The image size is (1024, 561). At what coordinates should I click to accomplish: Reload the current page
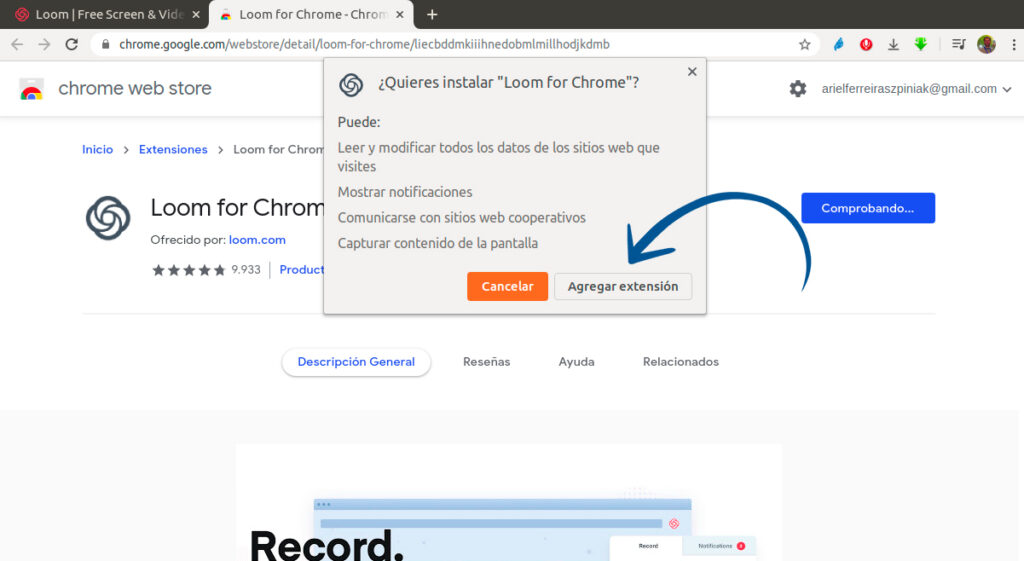72,44
